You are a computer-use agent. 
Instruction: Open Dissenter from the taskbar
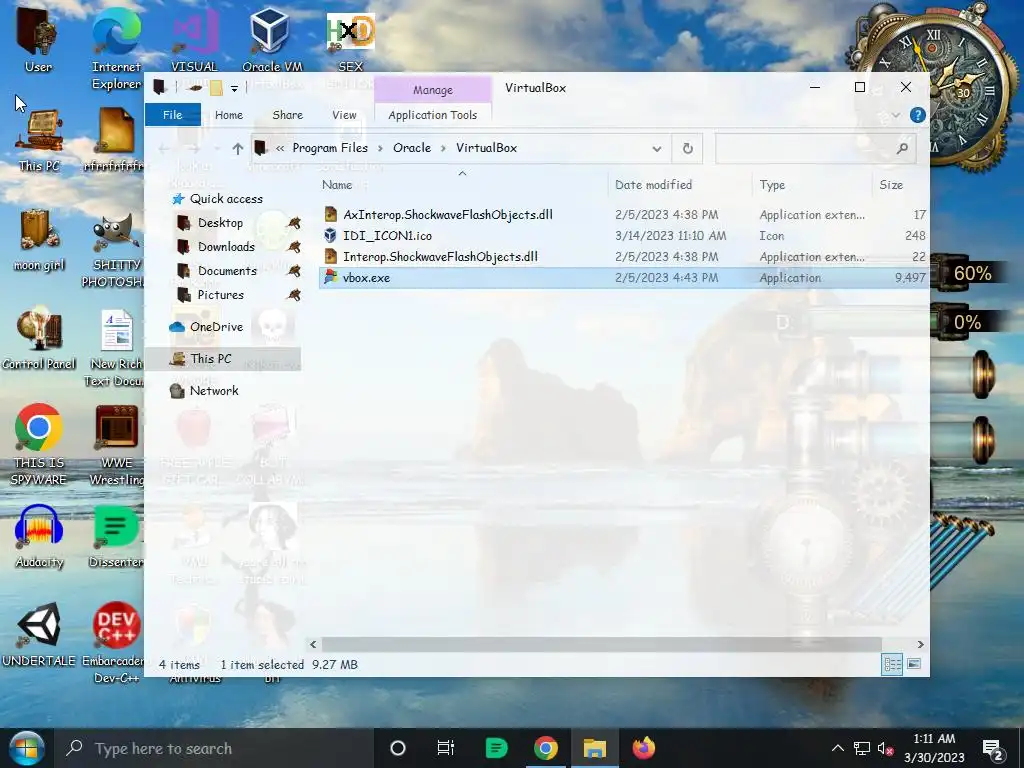tap(496, 748)
